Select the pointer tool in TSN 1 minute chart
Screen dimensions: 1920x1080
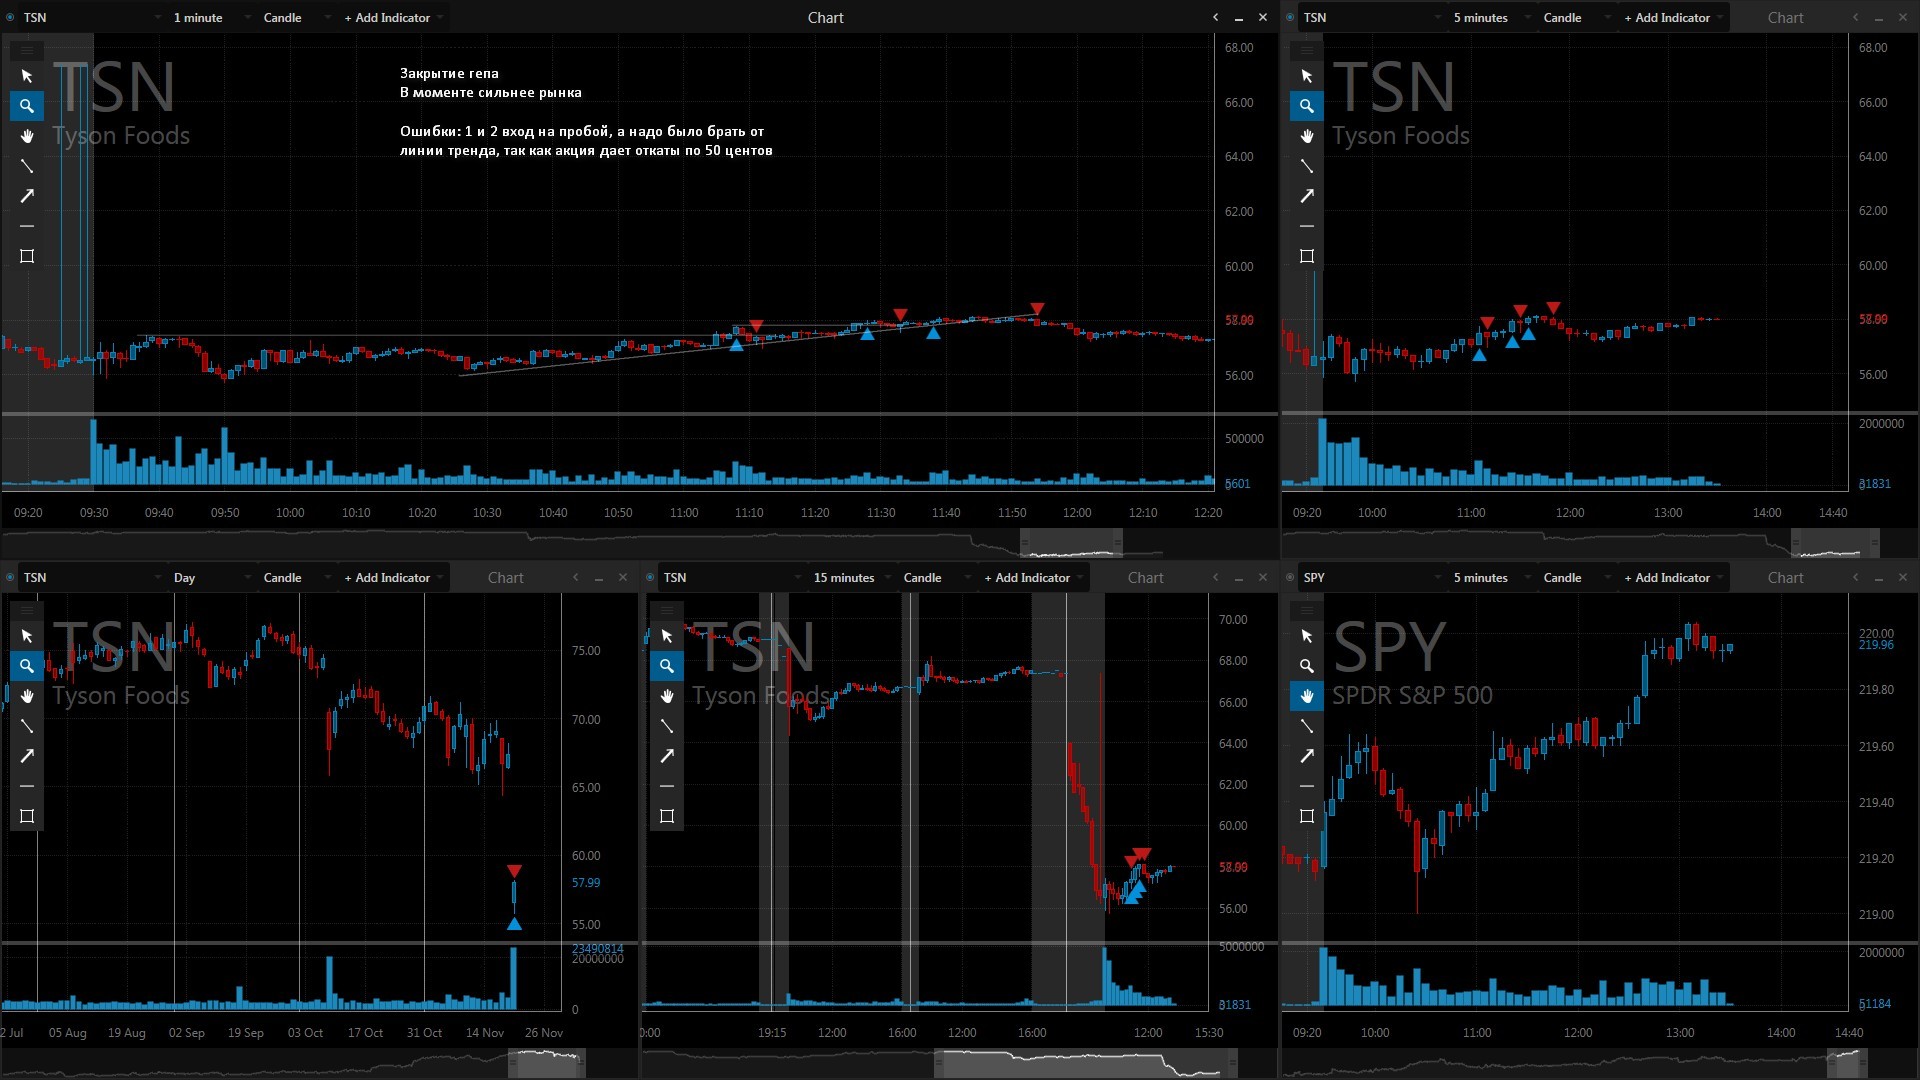27,76
